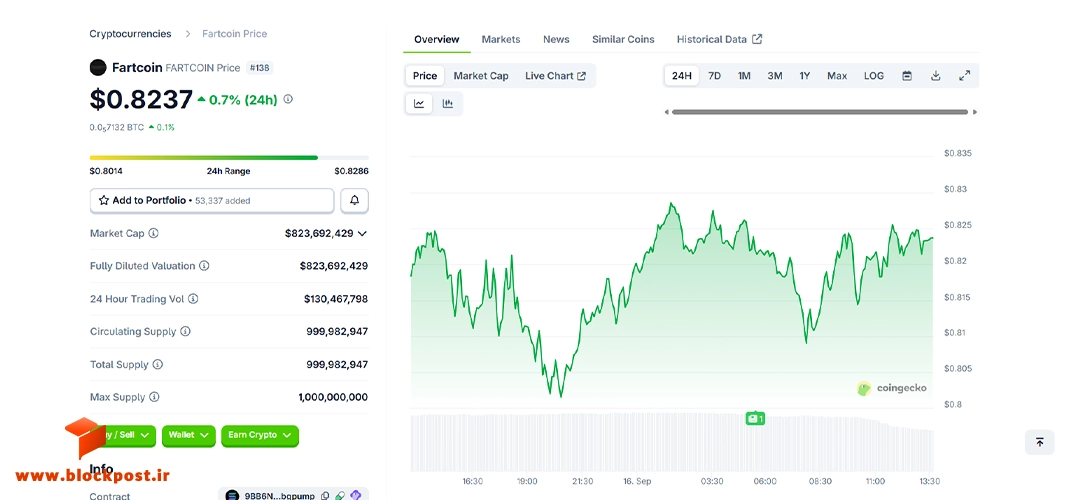The width and height of the screenshot is (1066, 500).
Task: Open the Earn Crypto dropdown
Action: (x=260, y=435)
